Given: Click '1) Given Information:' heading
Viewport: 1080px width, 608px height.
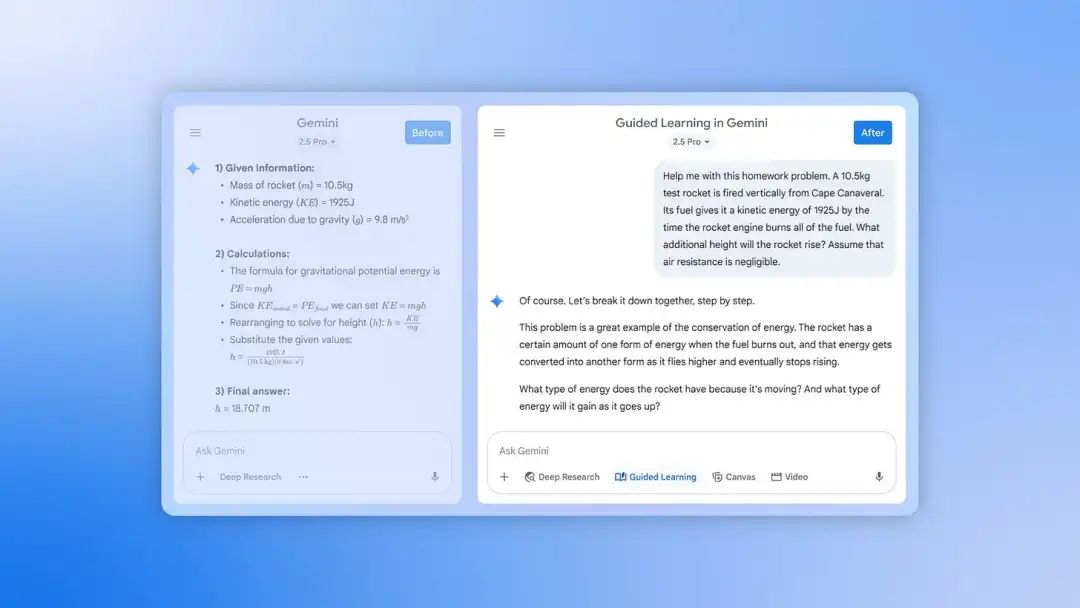Looking at the screenshot, I should (x=264, y=168).
